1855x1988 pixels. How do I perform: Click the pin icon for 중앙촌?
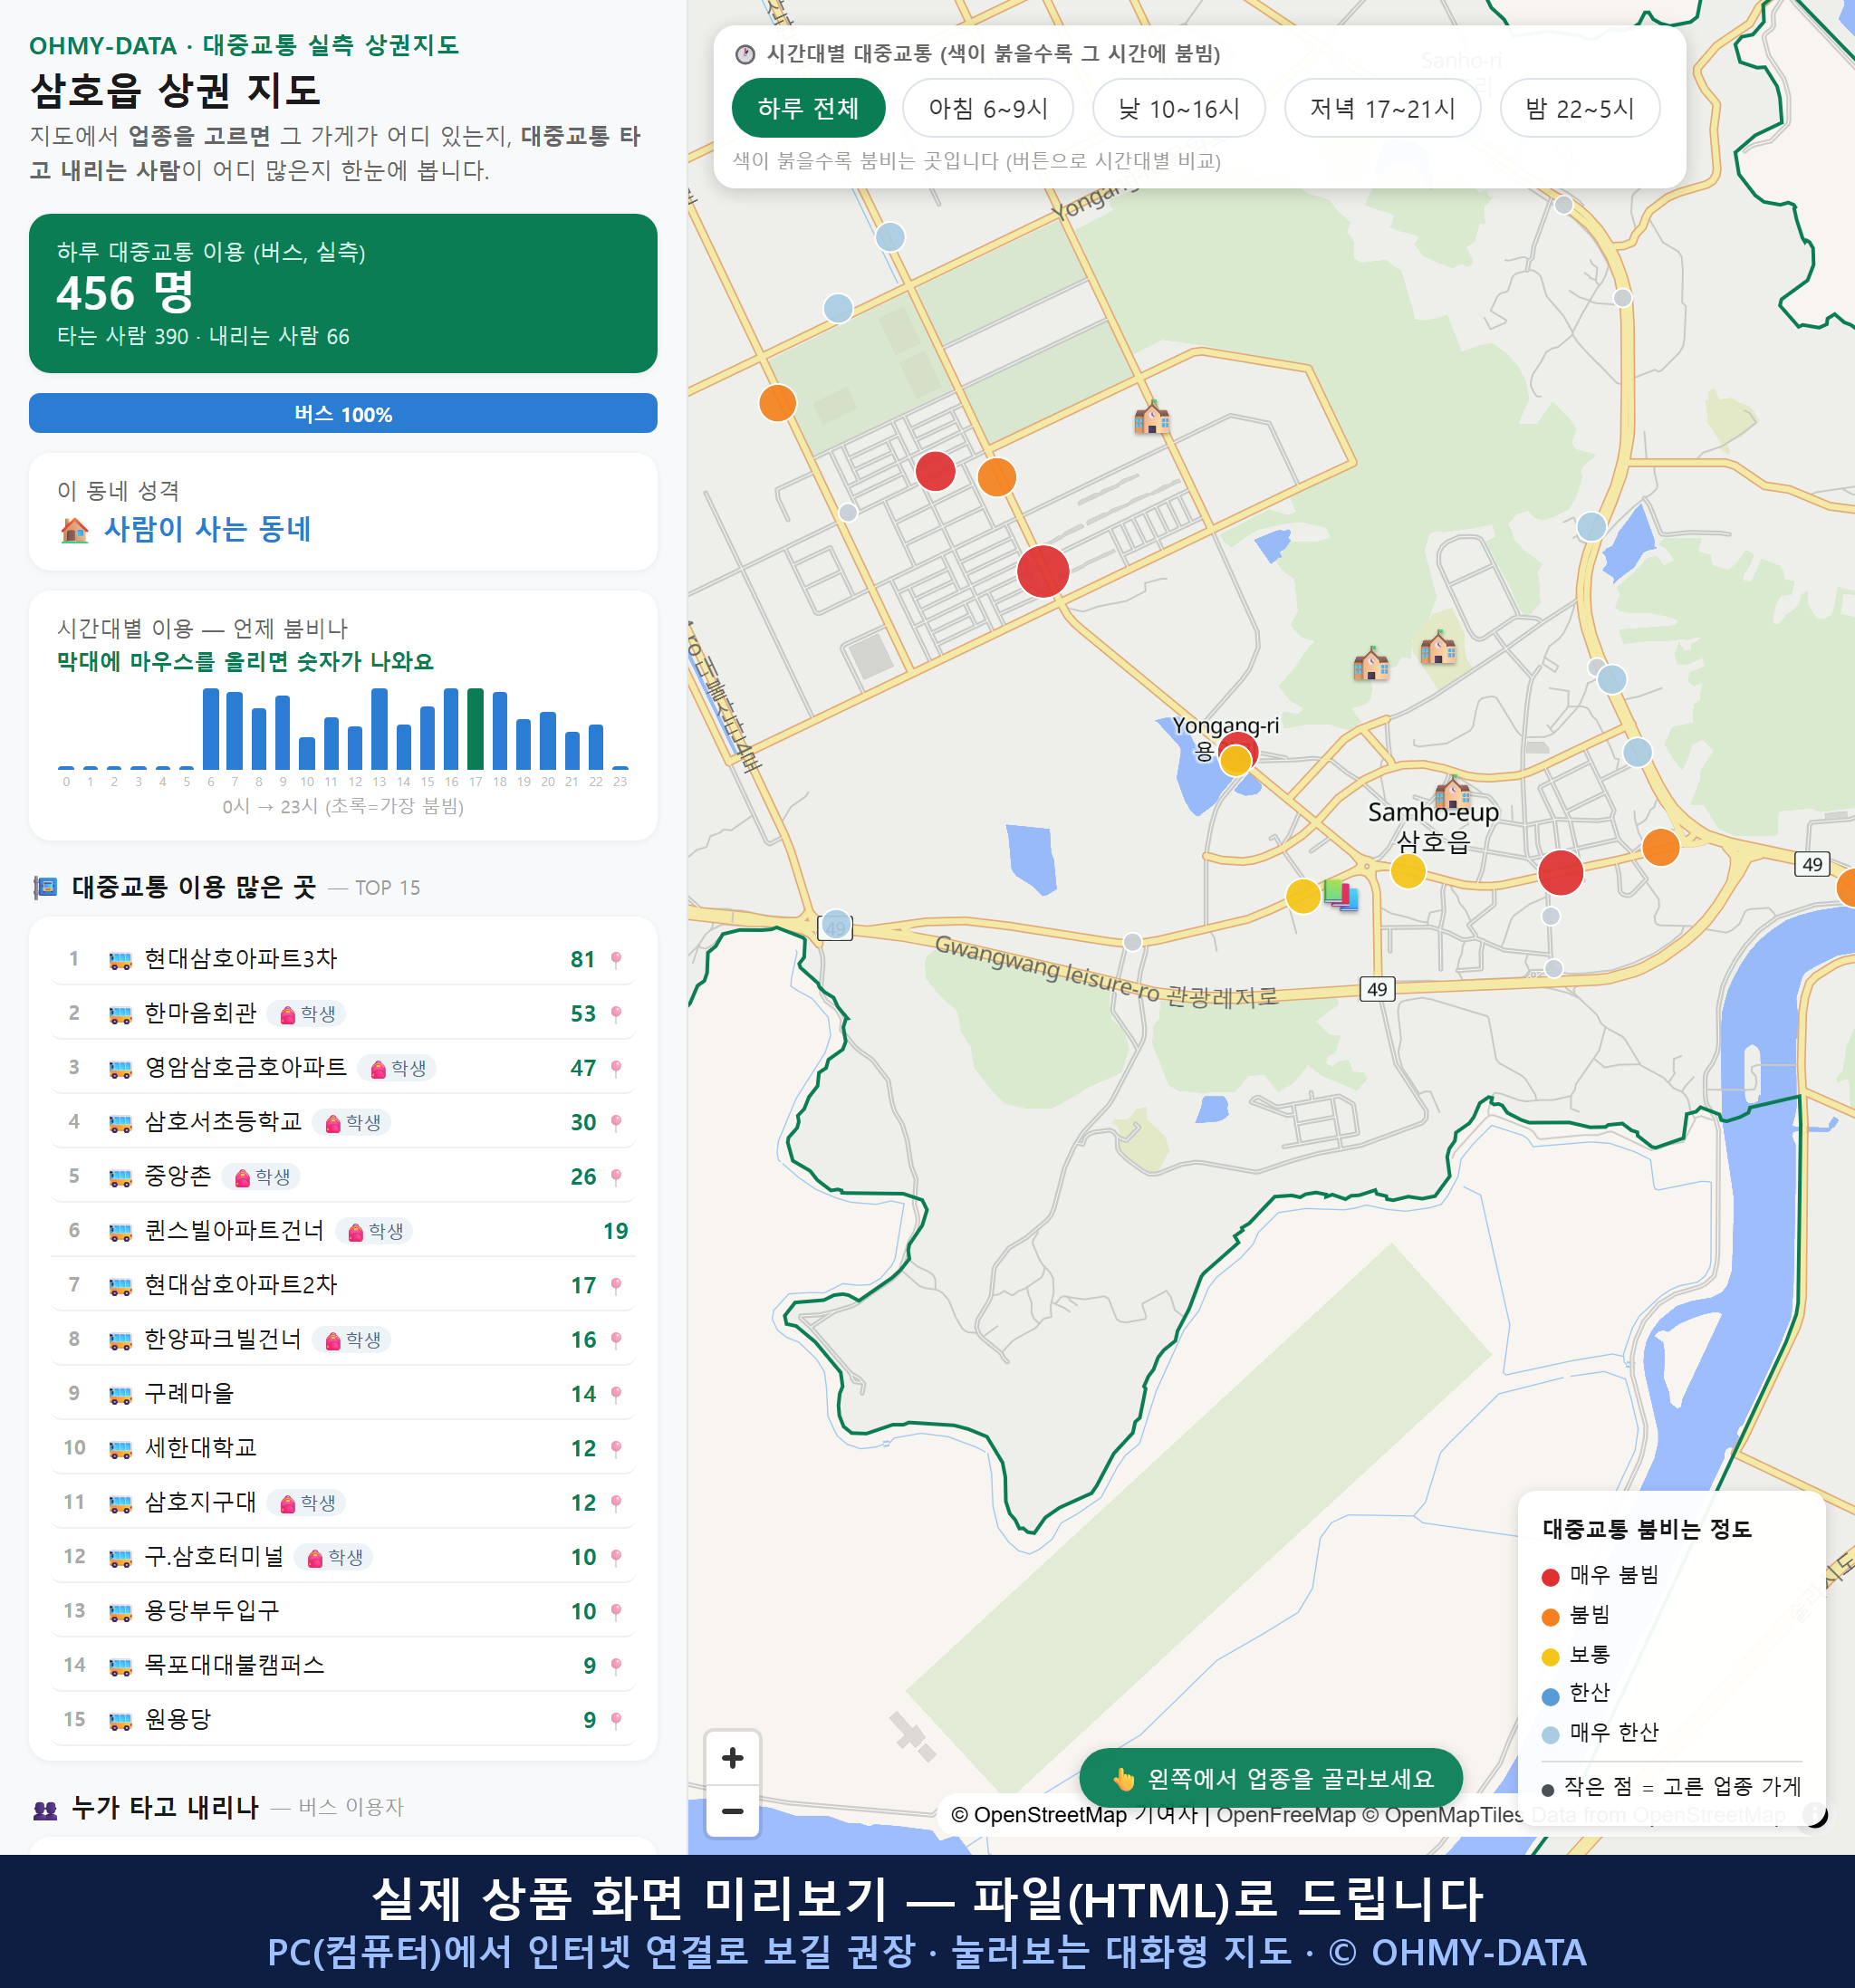pyautogui.click(x=616, y=1177)
